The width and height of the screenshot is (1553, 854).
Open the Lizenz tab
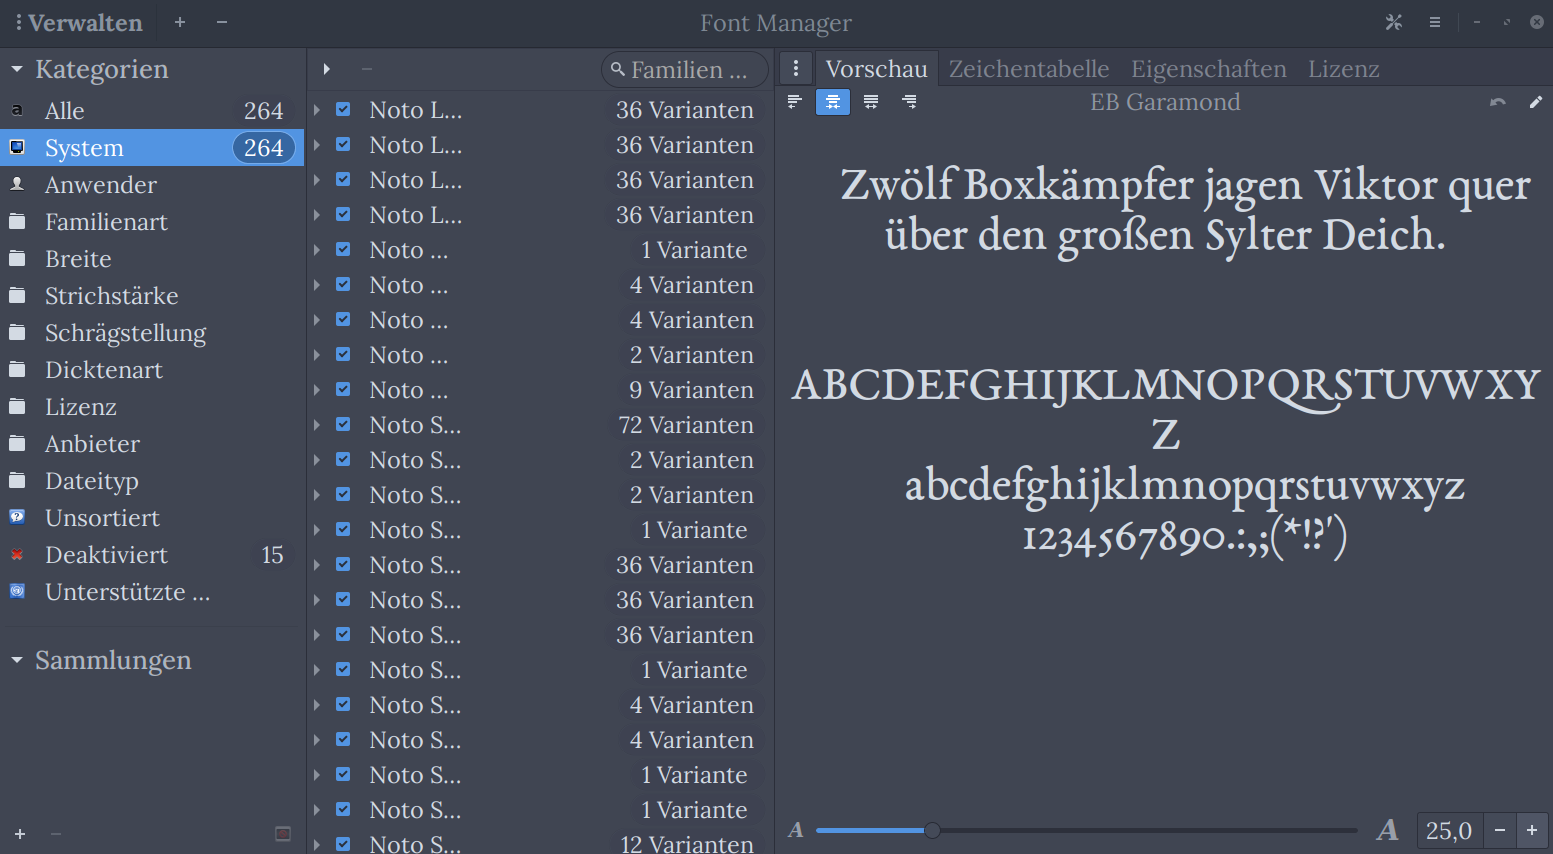pos(1343,68)
